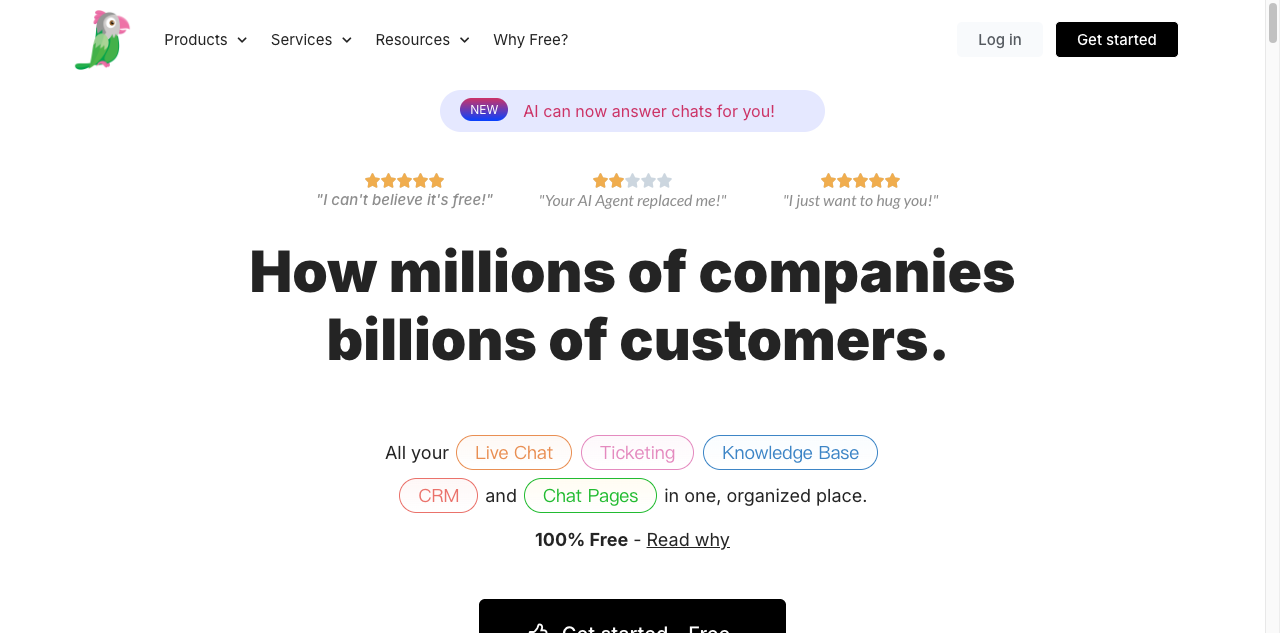Open the Chat Pages pill
This screenshot has height=633, width=1280.
[590, 496]
